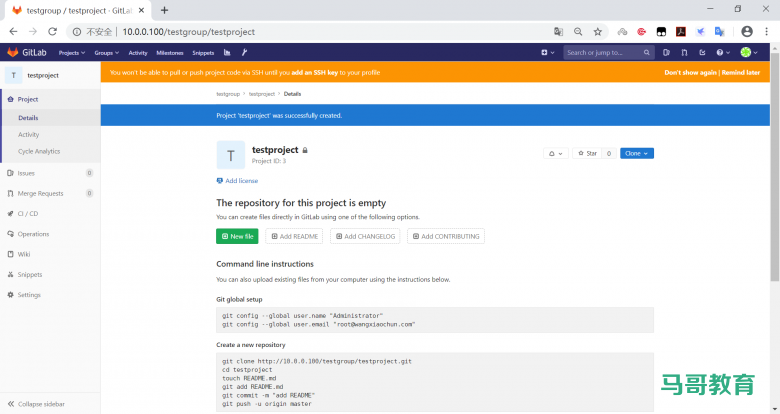This screenshot has width=780, height=414.
Task: Click the Add license link
Action: 237,181
